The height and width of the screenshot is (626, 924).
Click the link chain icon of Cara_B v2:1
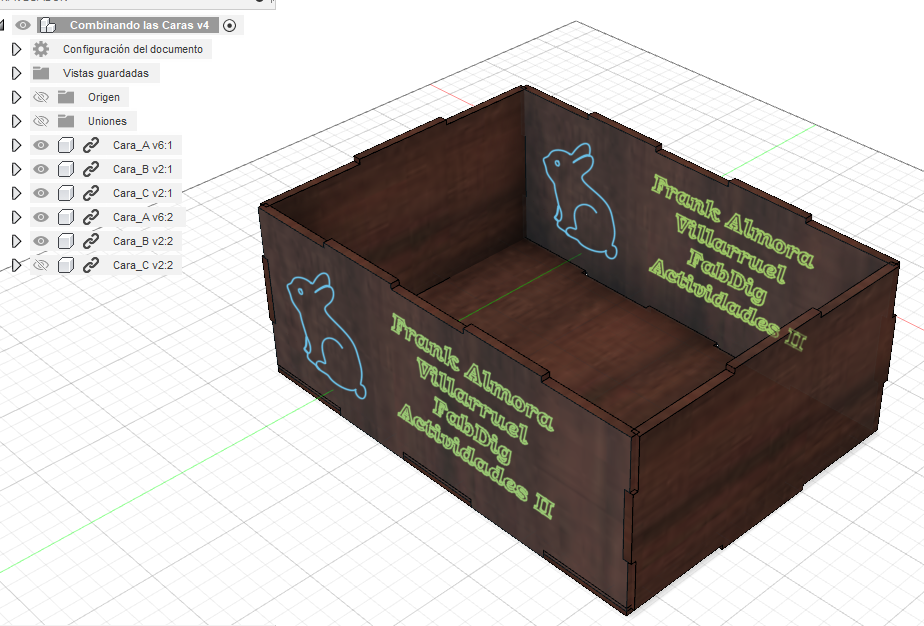coord(91,169)
